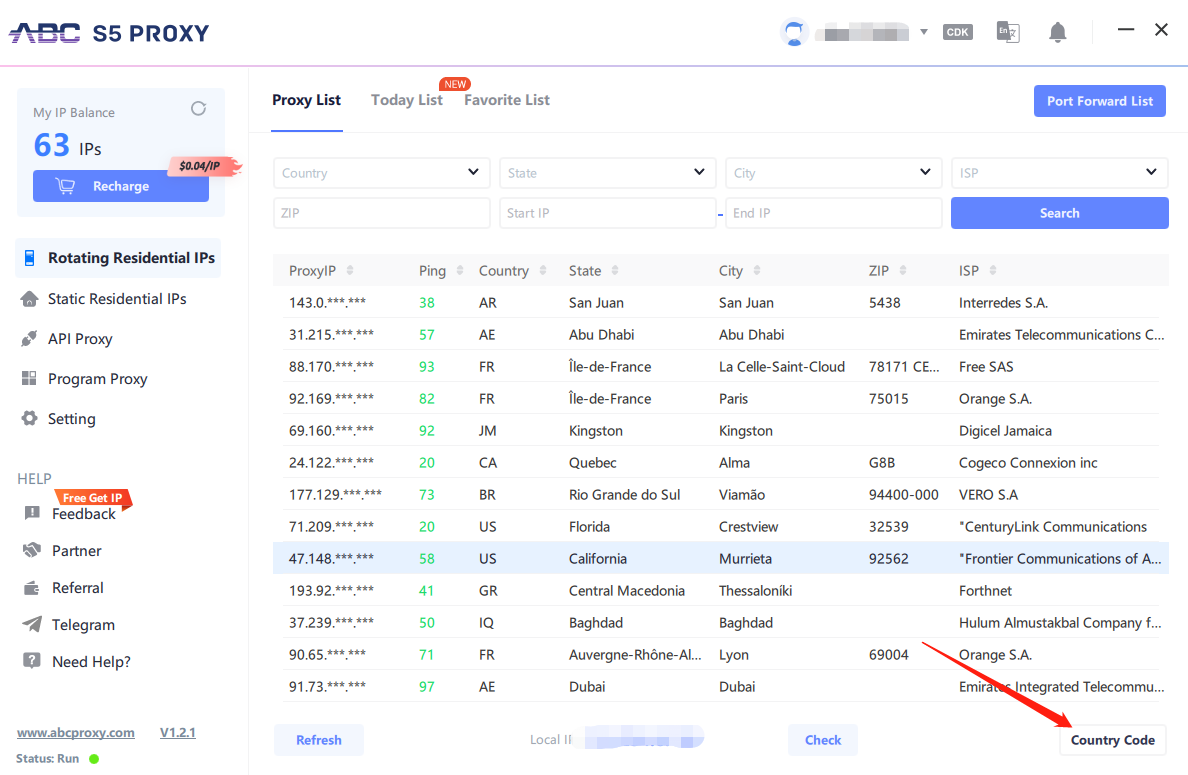1188x775 pixels.
Task: Open the account name dropdown arrow
Action: pyautogui.click(x=924, y=32)
